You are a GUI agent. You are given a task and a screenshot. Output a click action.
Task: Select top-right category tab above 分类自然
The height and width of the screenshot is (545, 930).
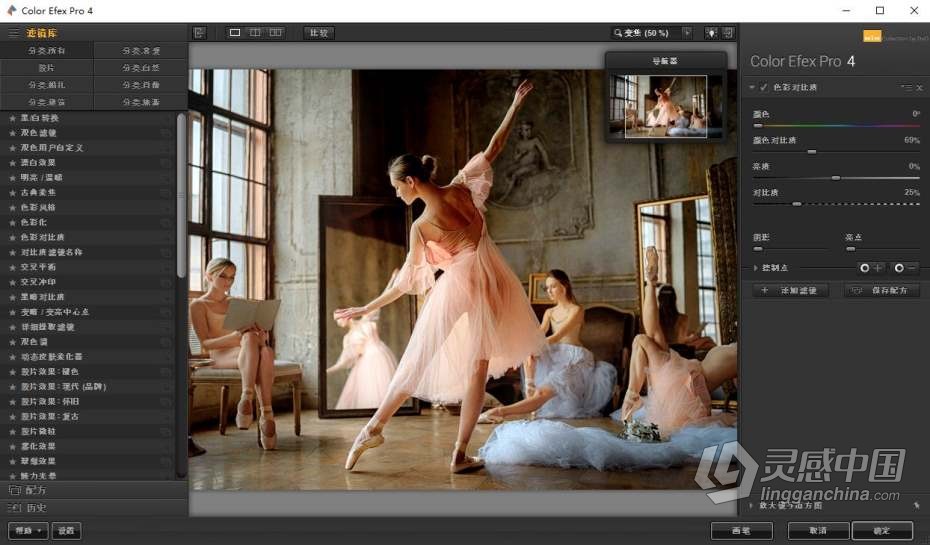point(141,51)
